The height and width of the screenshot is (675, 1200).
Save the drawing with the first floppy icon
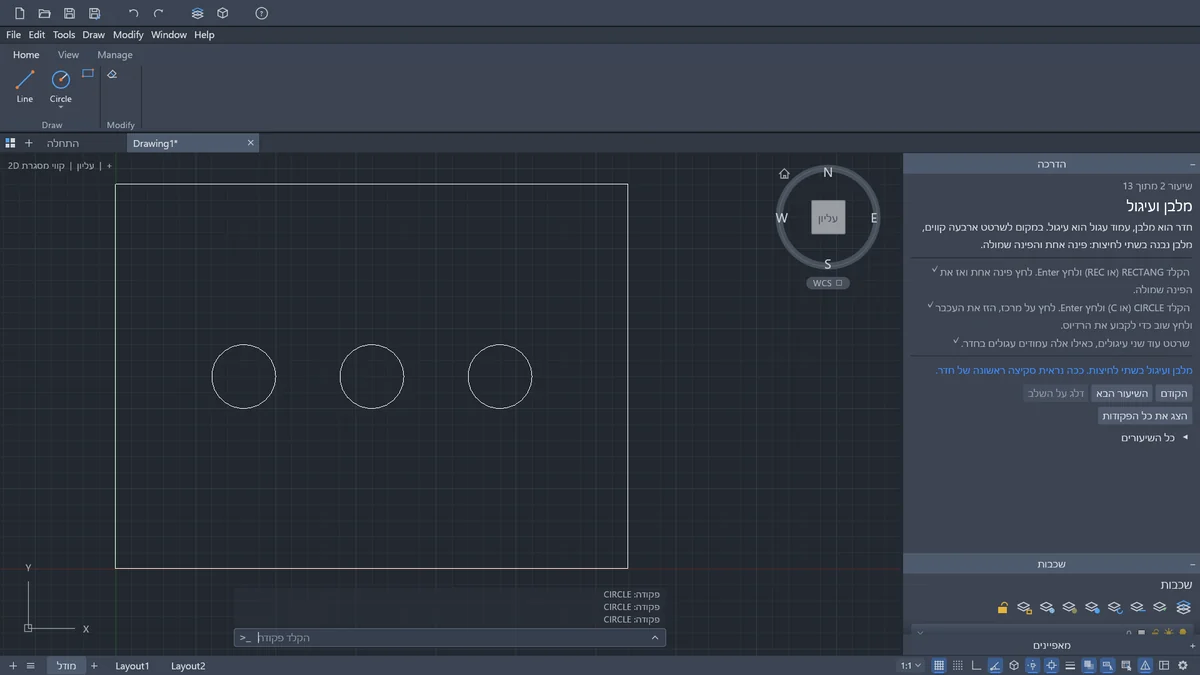point(69,13)
